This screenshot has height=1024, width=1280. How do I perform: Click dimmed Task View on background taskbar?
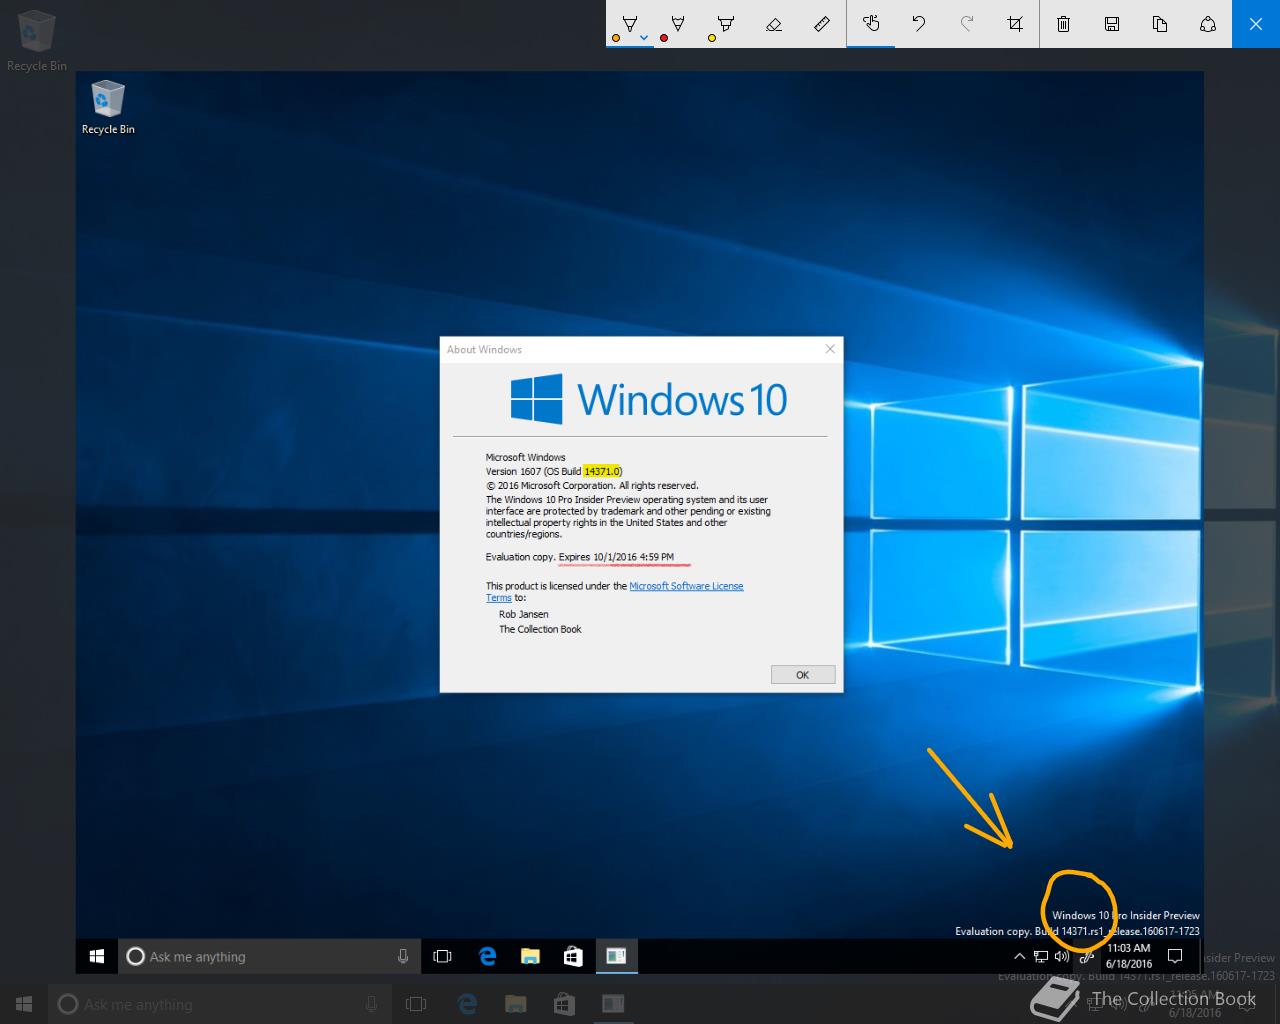click(x=416, y=1004)
